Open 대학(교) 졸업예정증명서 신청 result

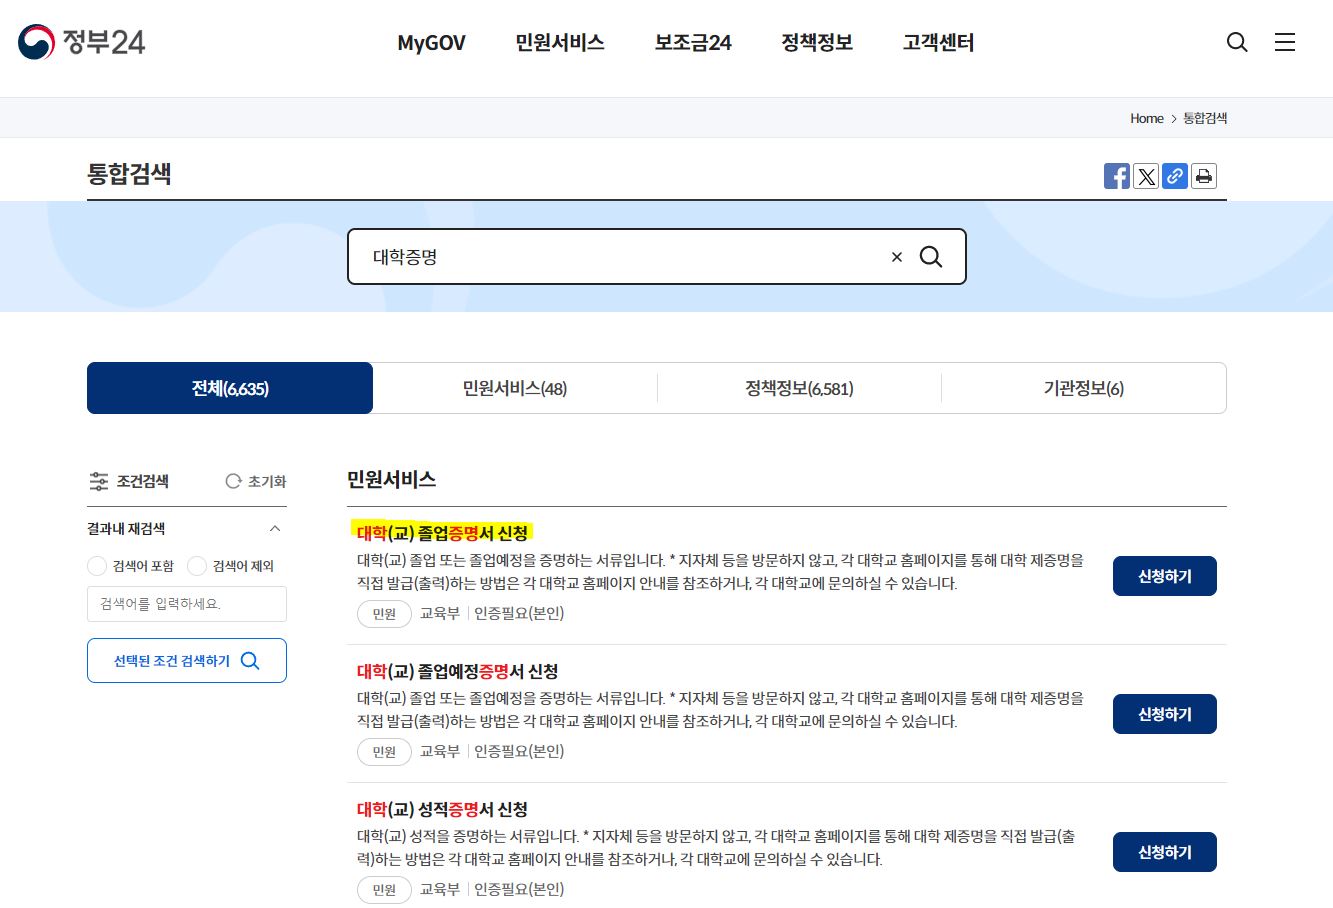point(457,671)
